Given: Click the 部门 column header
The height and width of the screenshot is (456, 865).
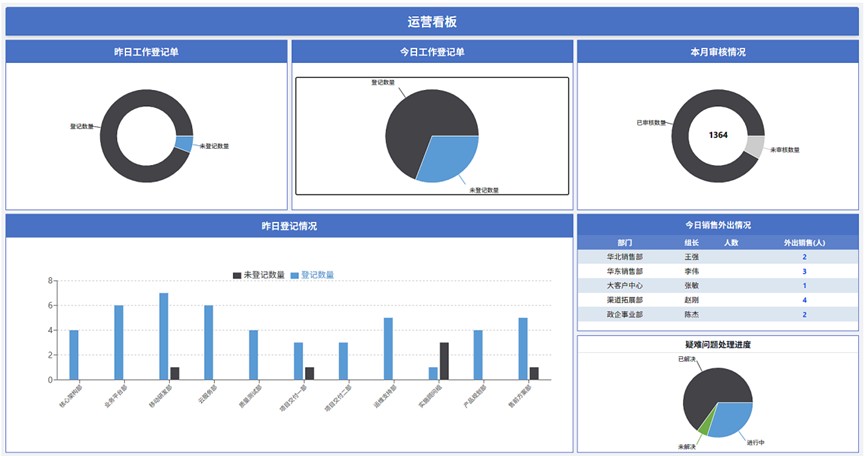Looking at the screenshot, I should click(x=625, y=242).
